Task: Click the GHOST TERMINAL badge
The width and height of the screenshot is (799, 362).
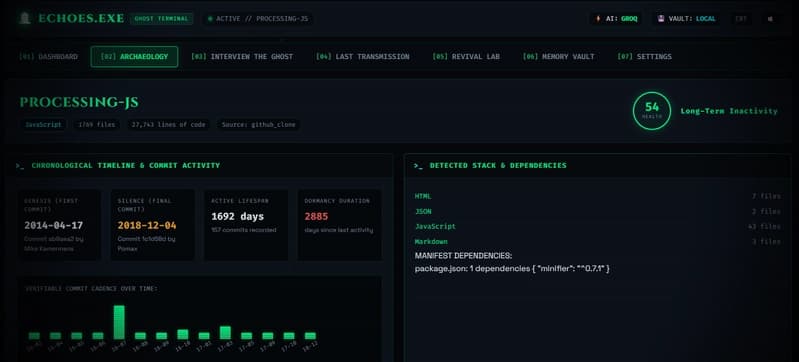Action: pos(161,19)
